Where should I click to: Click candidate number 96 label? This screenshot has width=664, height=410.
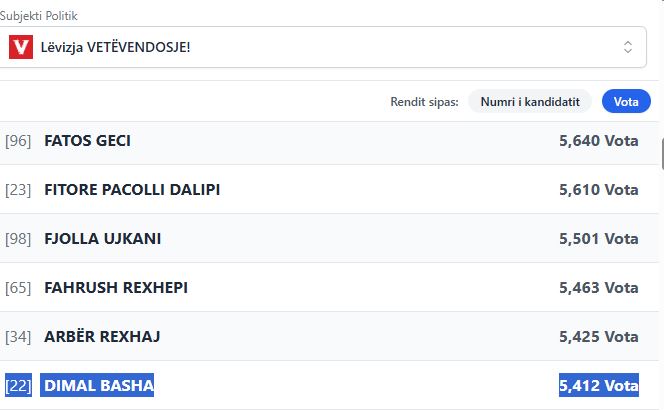[18, 141]
